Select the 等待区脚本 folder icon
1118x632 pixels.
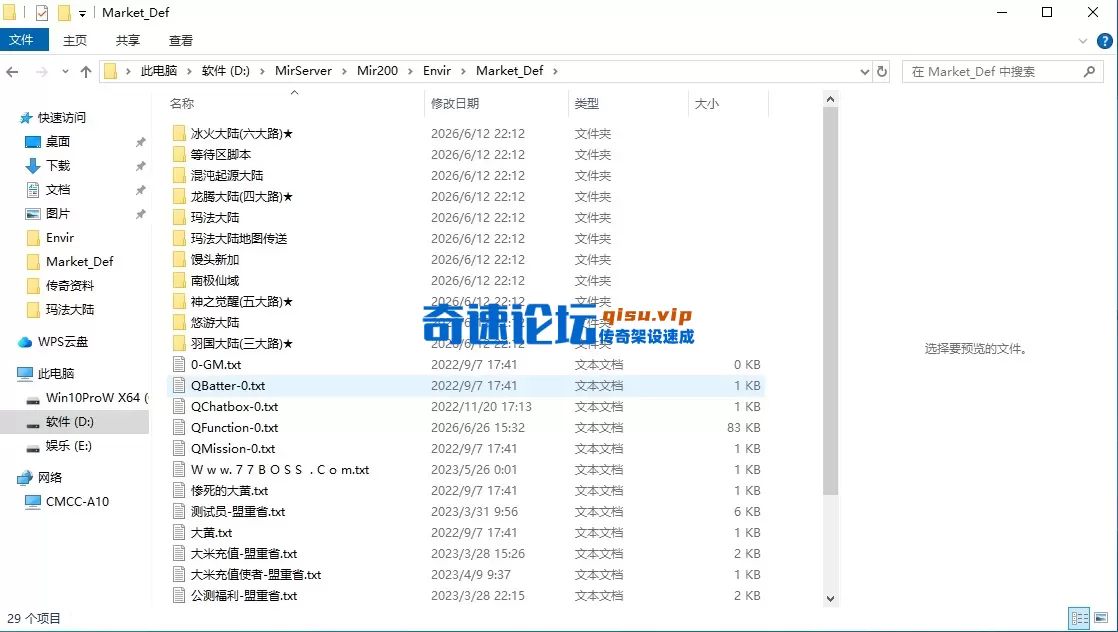[179, 154]
